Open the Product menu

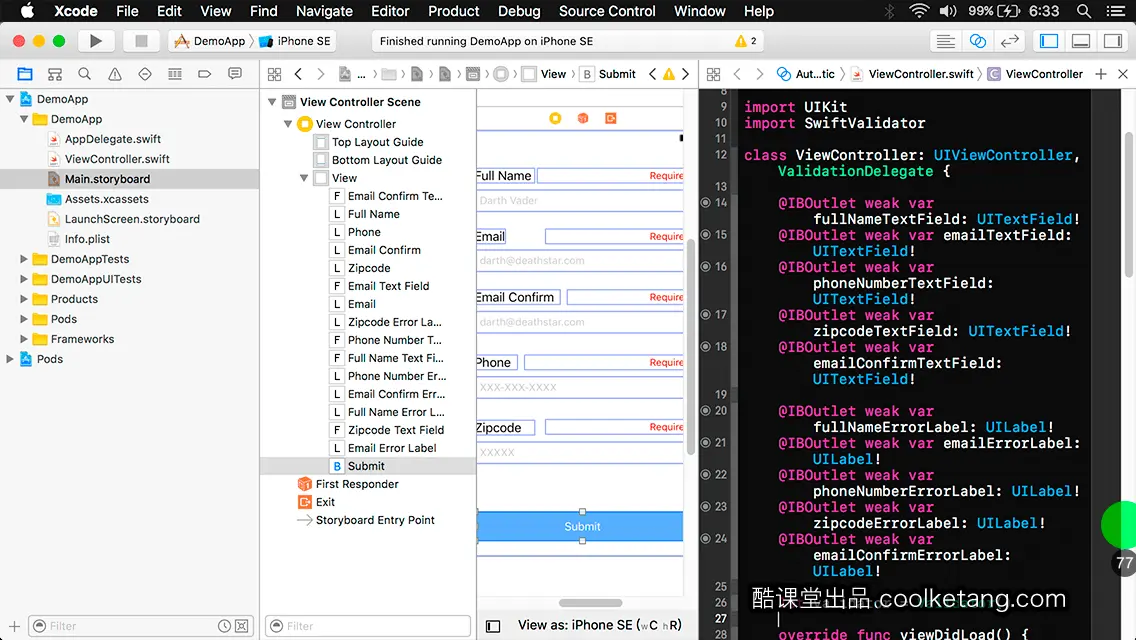tap(454, 11)
